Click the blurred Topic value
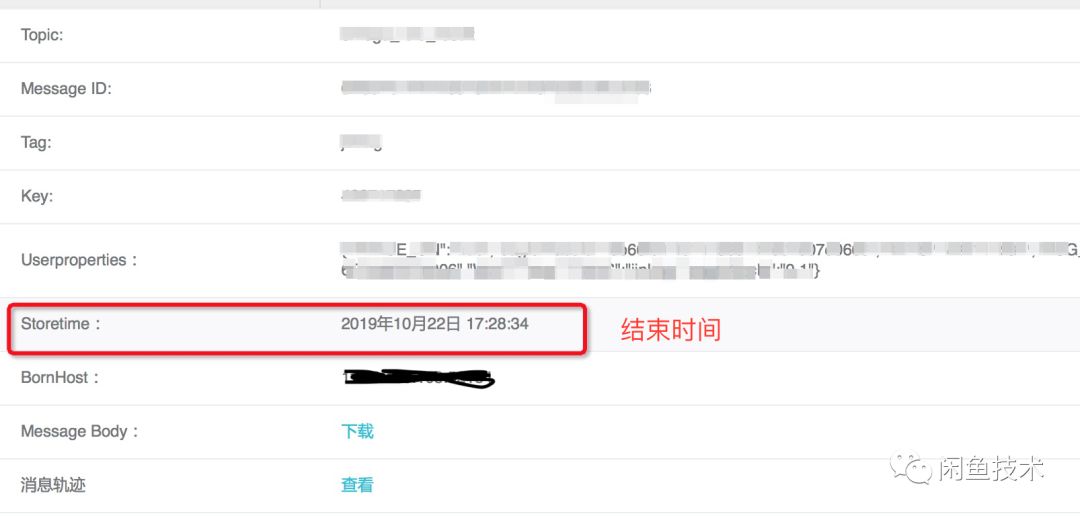This screenshot has width=1080, height=516. [408, 34]
